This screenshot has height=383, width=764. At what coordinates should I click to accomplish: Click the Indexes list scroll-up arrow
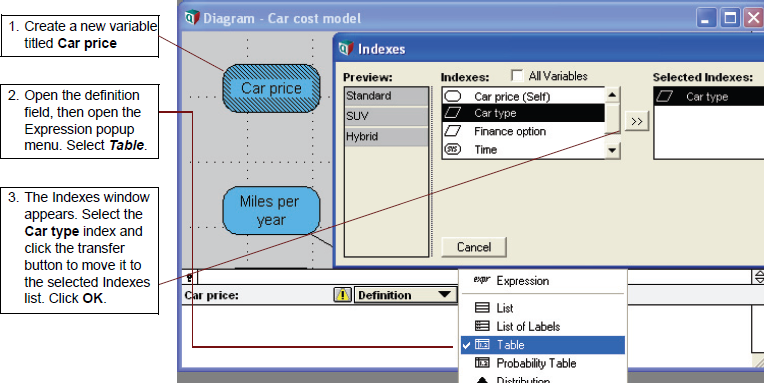point(612,95)
